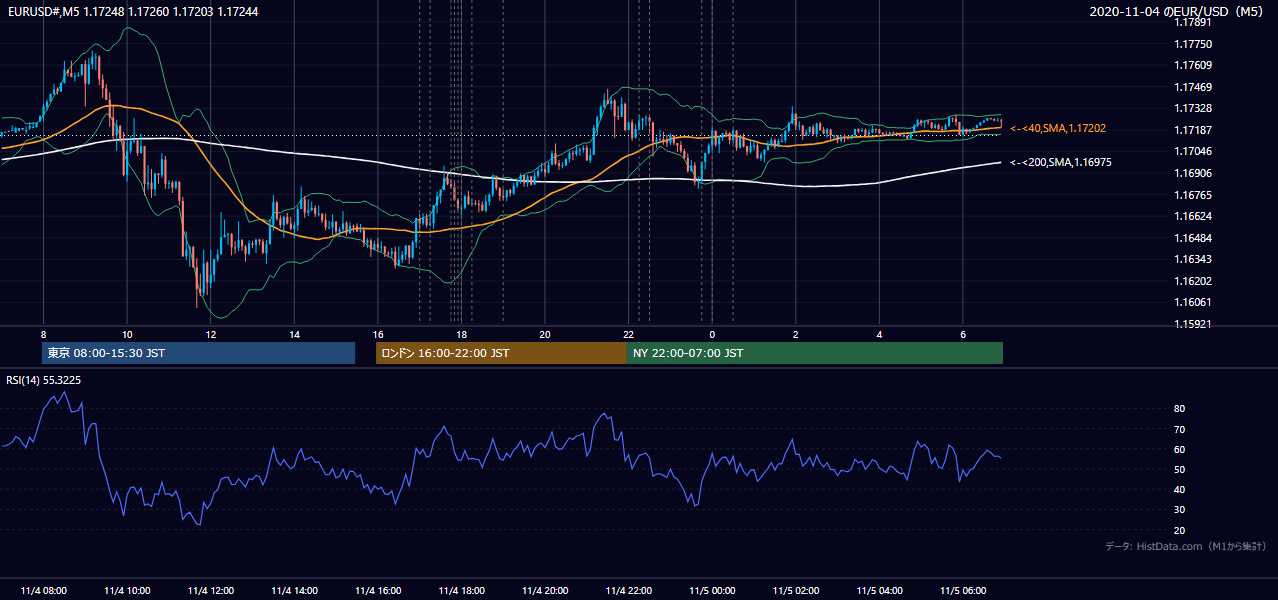Click the 1.16765 price axis label

tap(1194, 195)
